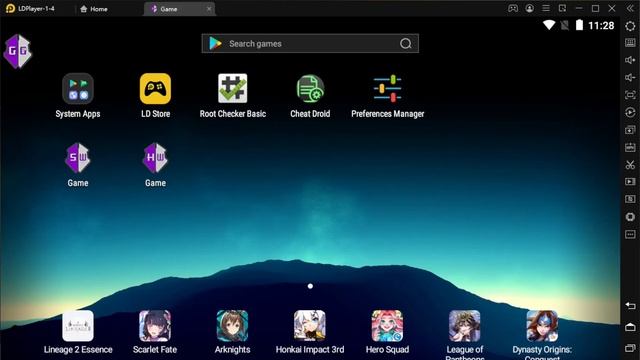Launch LD Store app

(155, 89)
